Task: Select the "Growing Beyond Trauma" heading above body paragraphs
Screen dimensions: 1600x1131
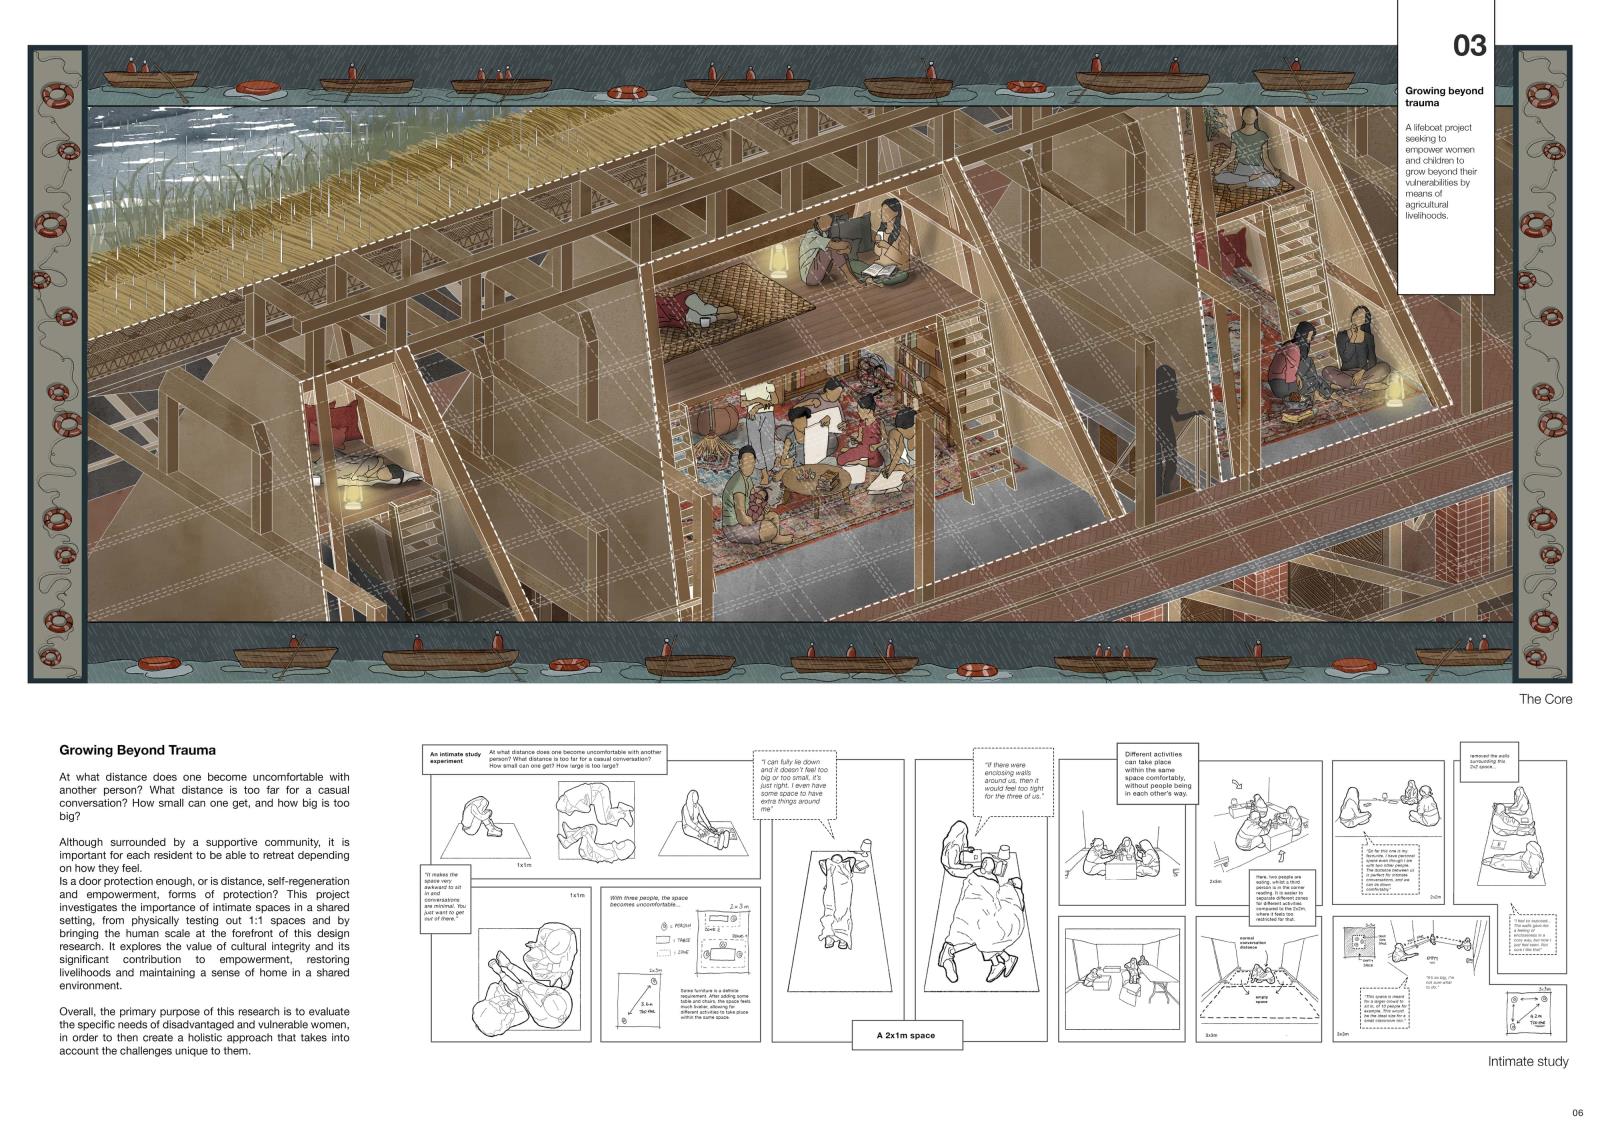Action: click(137, 749)
